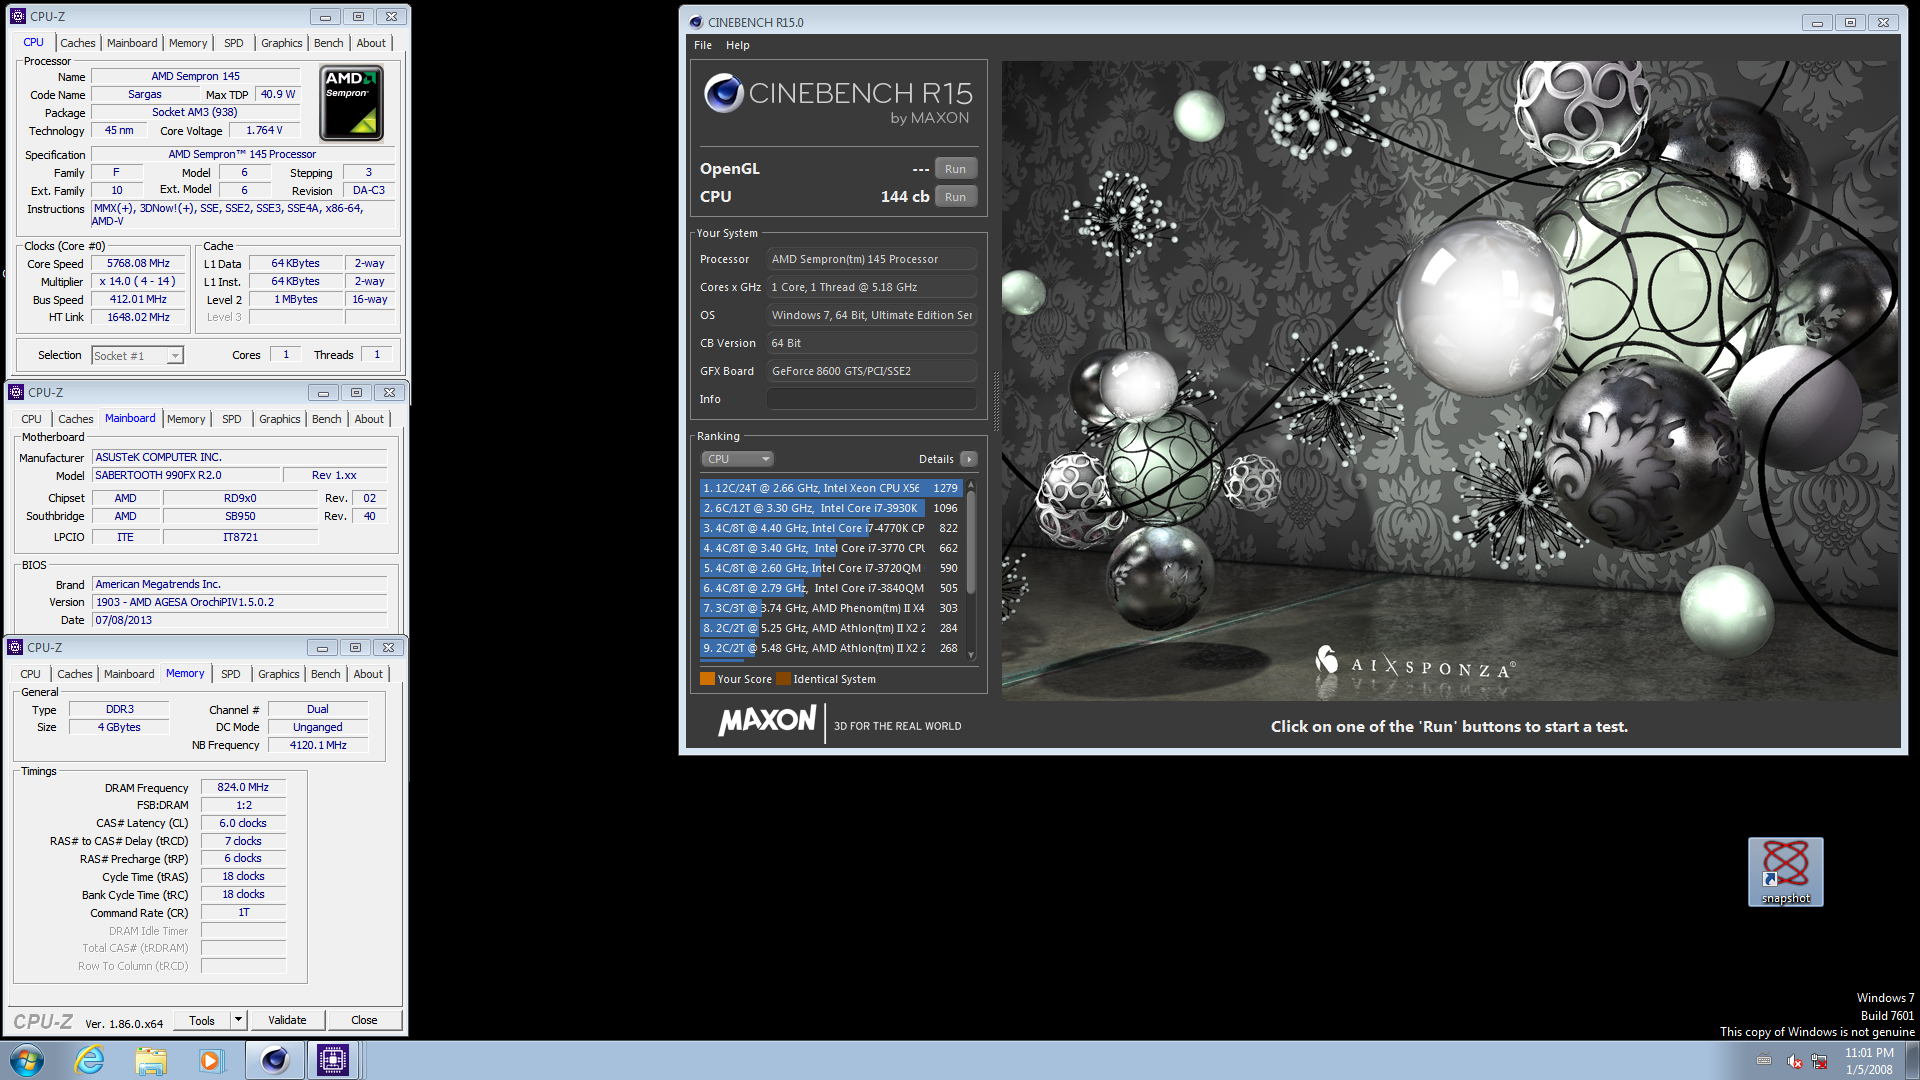Open the File menu in Cinebench
Screen dimensions: 1920x1080
coord(703,45)
